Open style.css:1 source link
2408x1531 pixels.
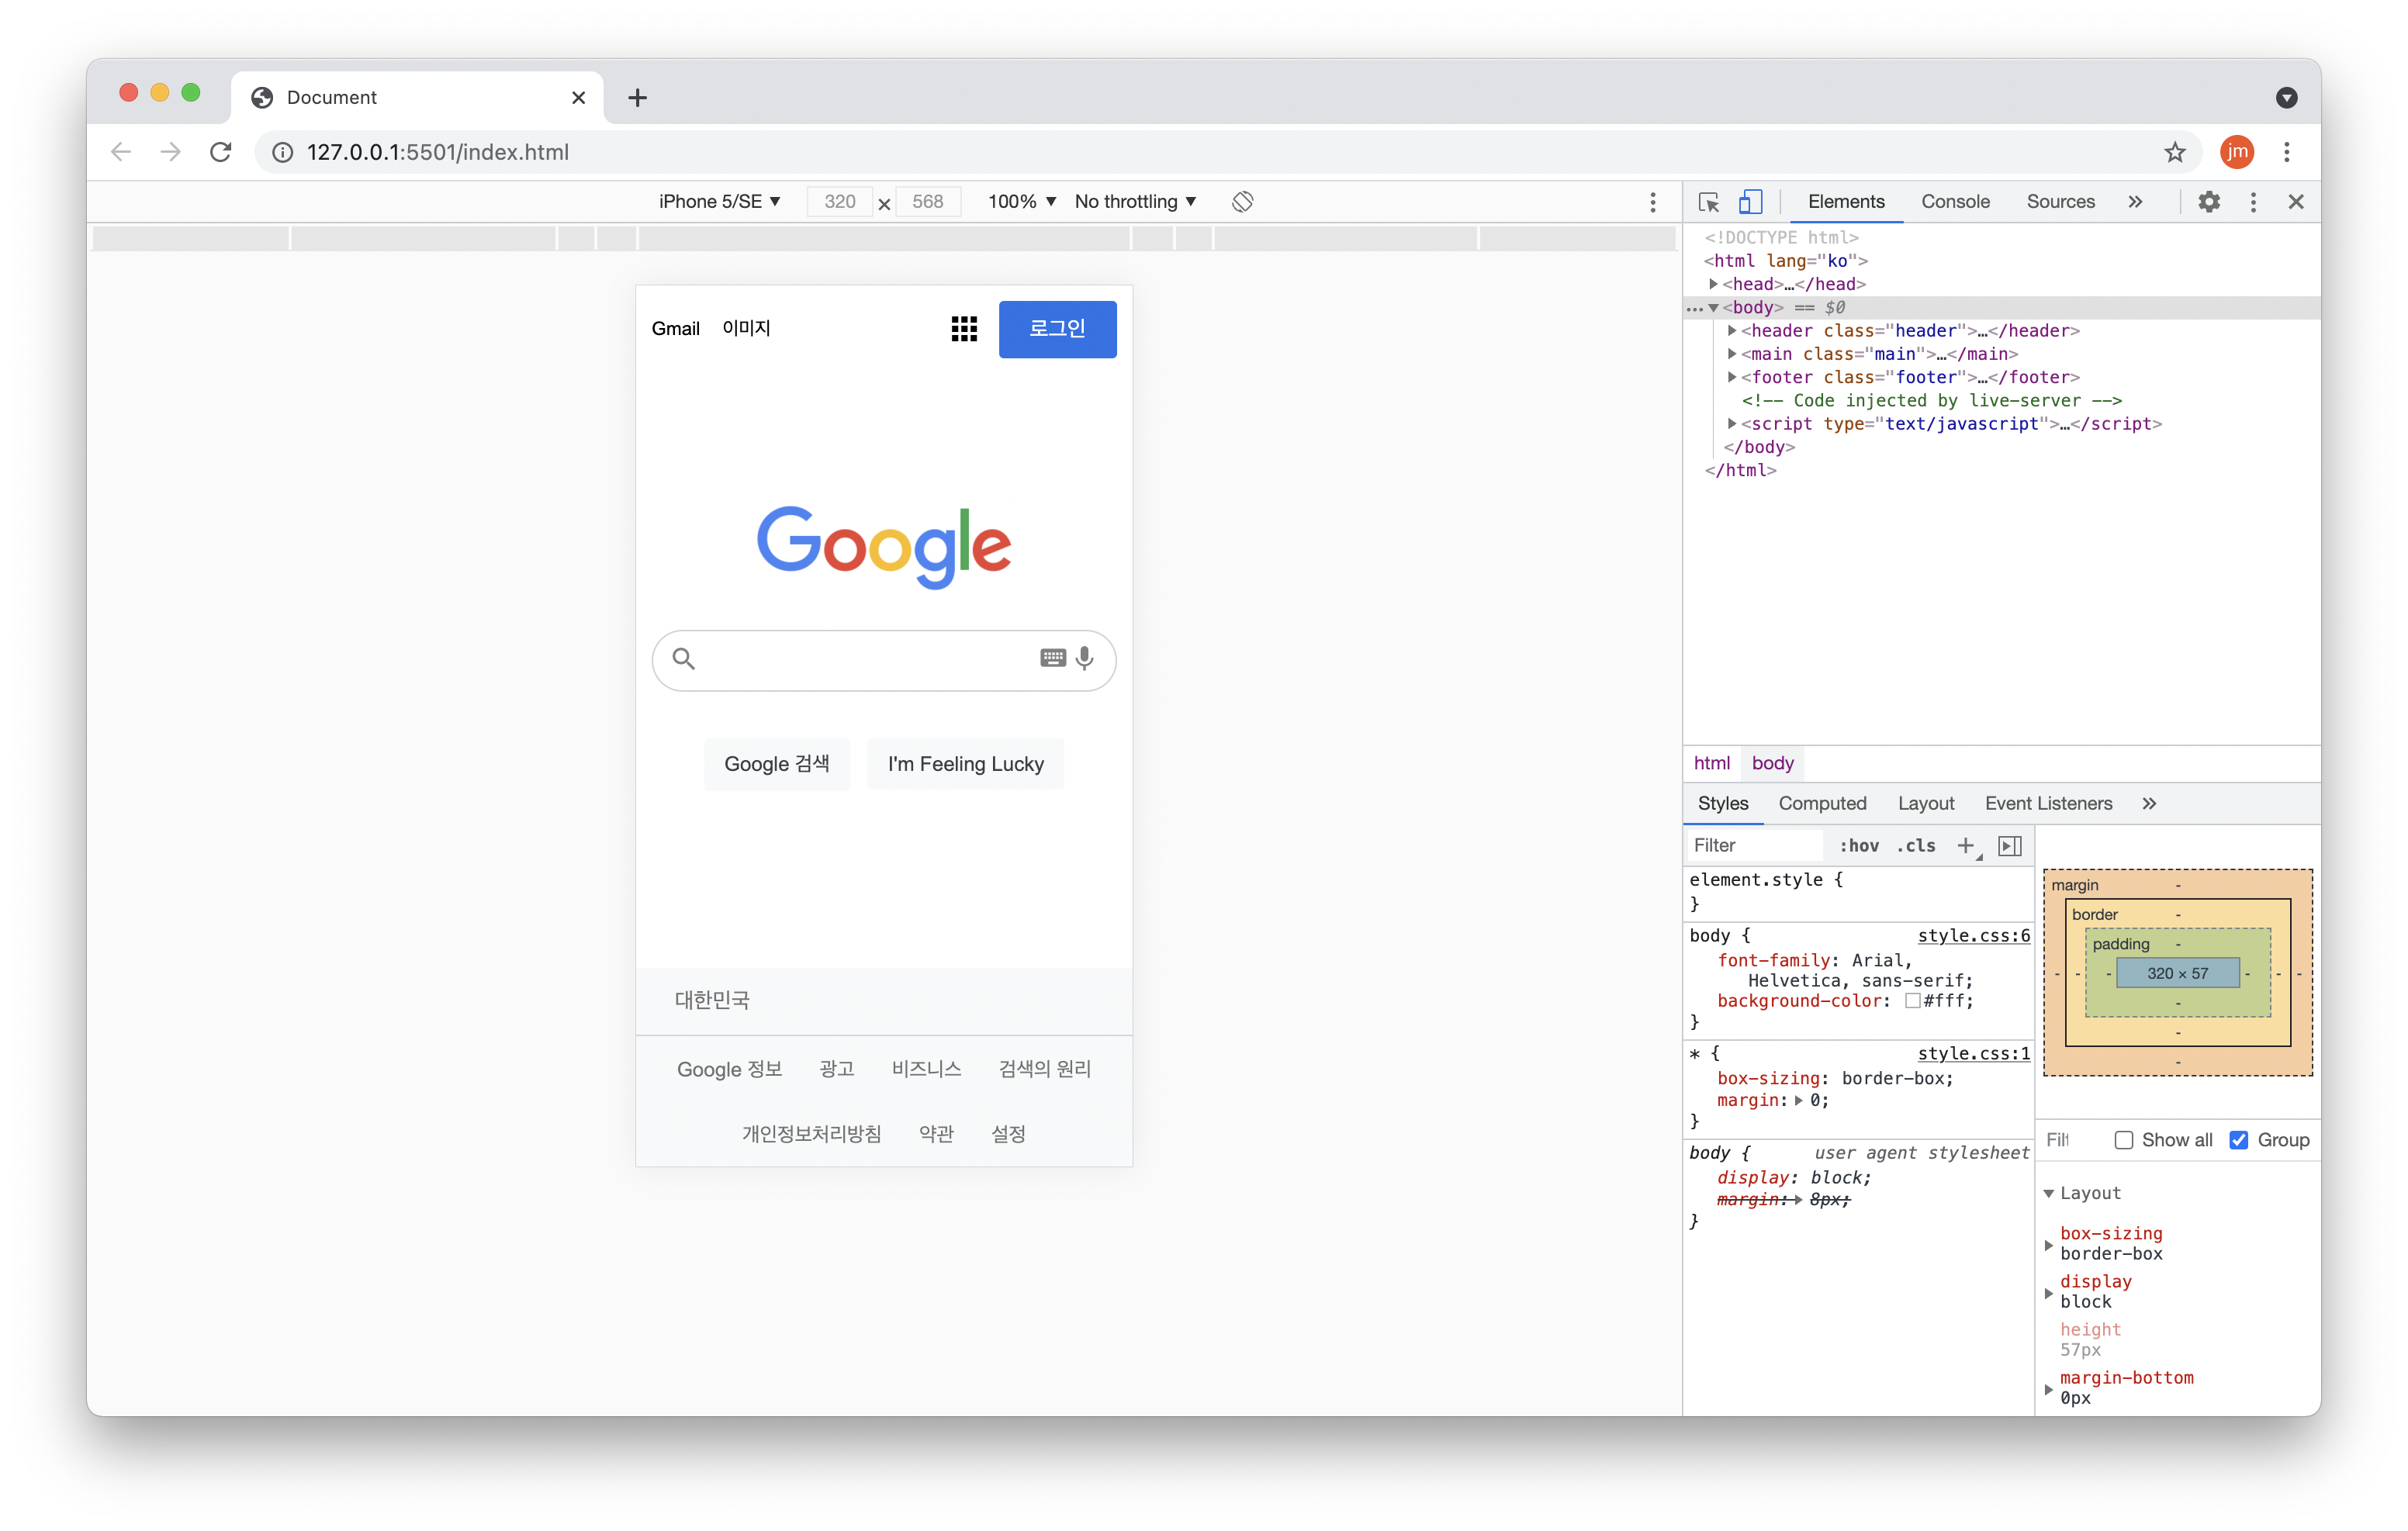1973,1054
